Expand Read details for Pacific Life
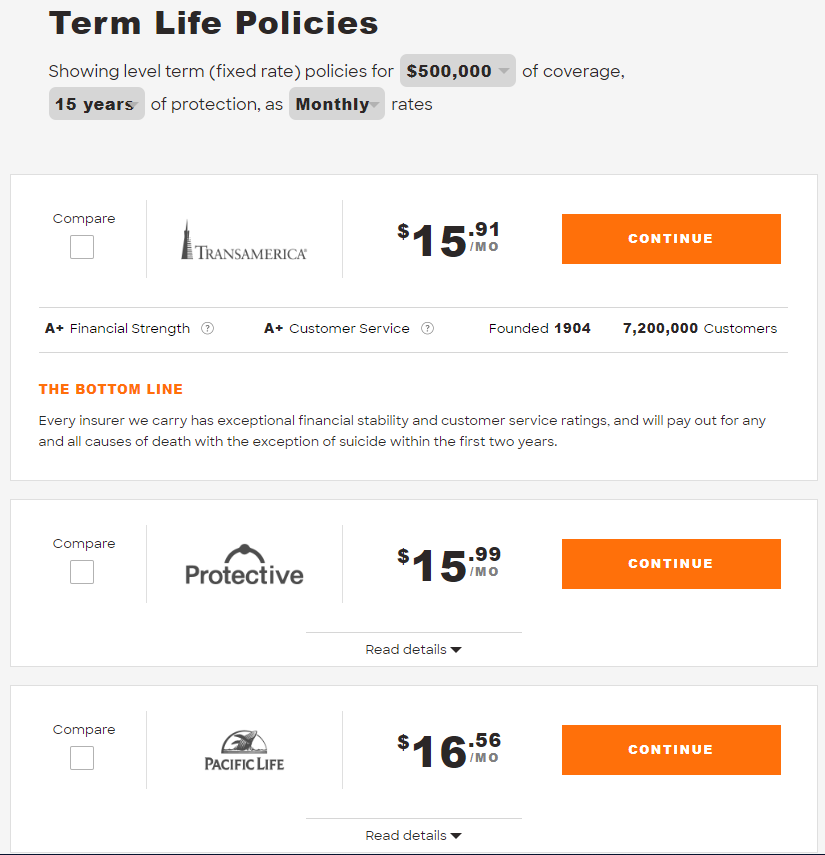This screenshot has height=855, width=825. (x=413, y=835)
